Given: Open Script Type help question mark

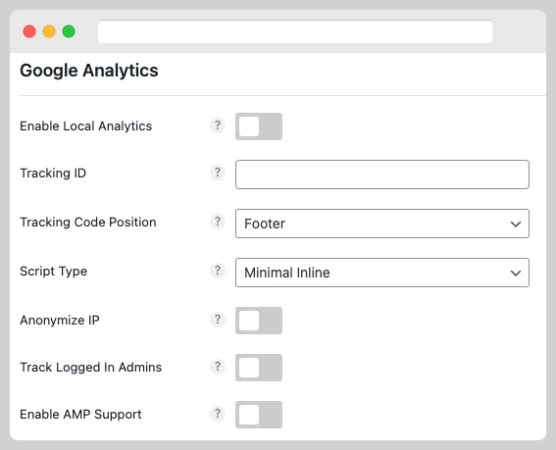Looking at the screenshot, I should point(218,271).
